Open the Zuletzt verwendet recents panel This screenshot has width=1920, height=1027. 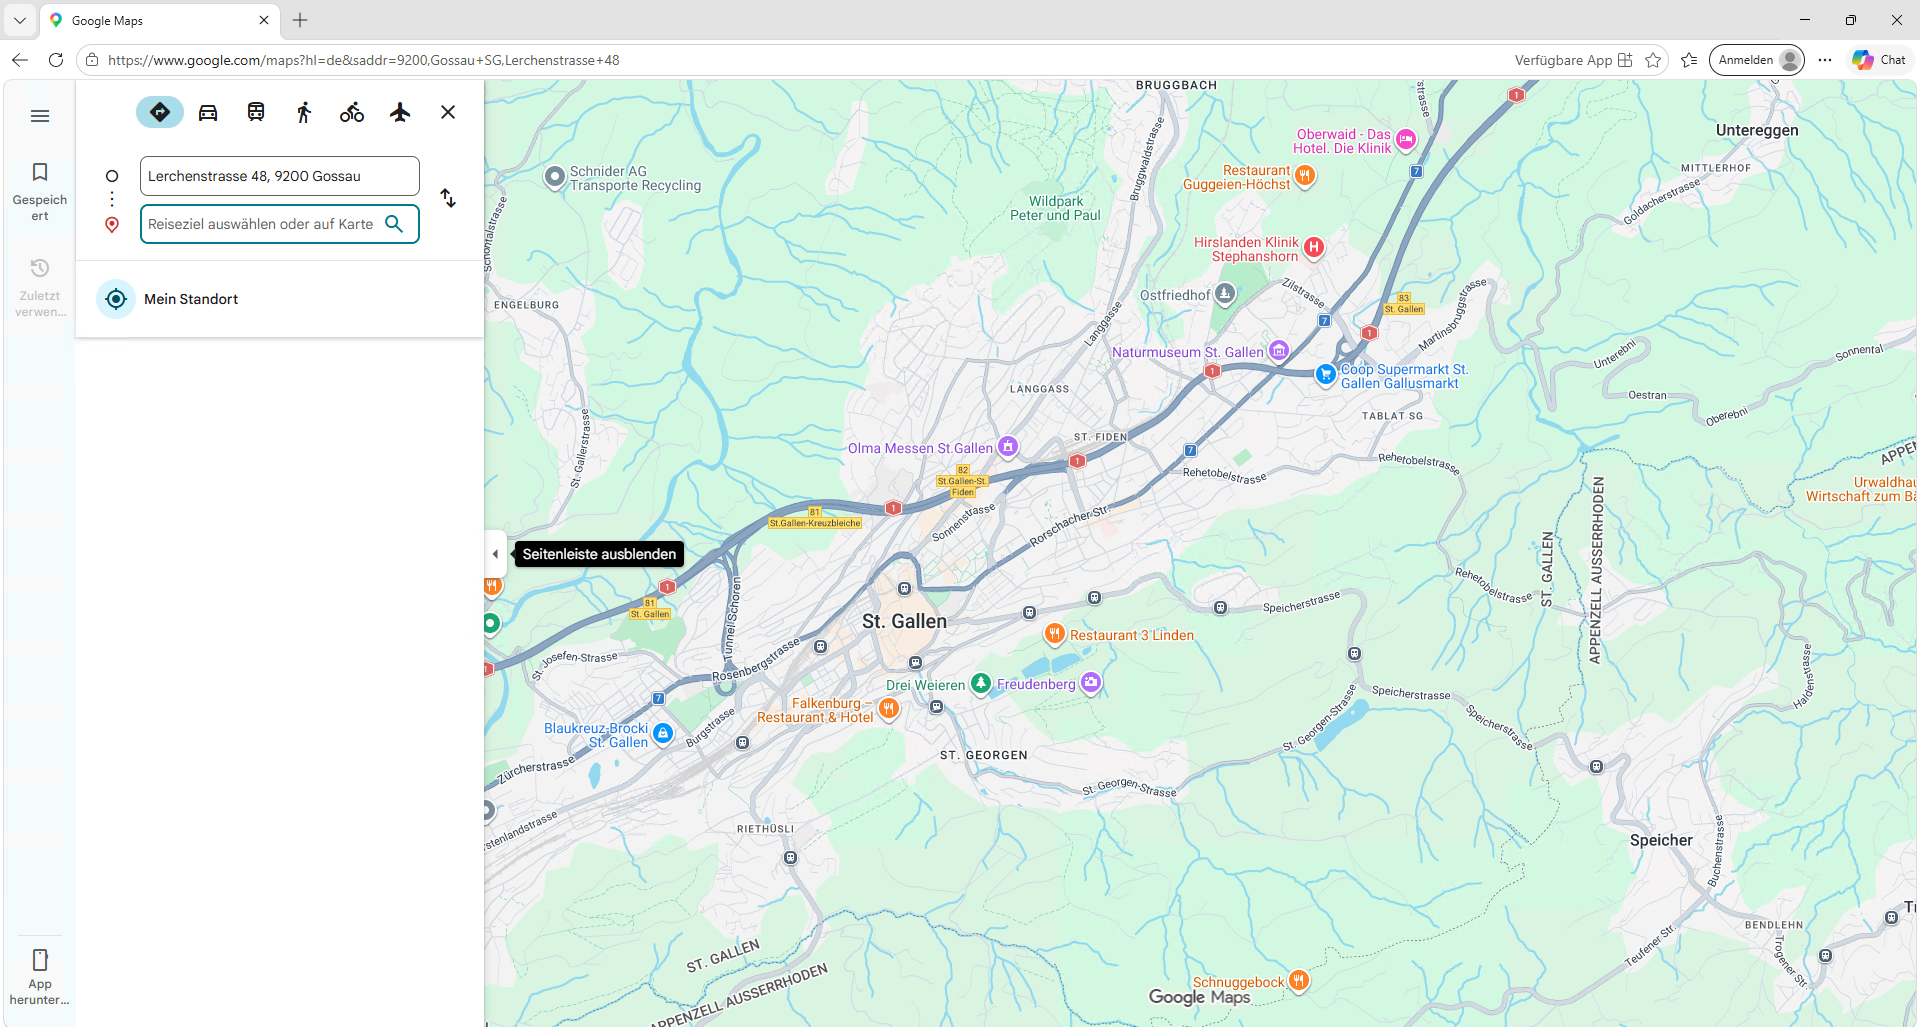click(40, 287)
